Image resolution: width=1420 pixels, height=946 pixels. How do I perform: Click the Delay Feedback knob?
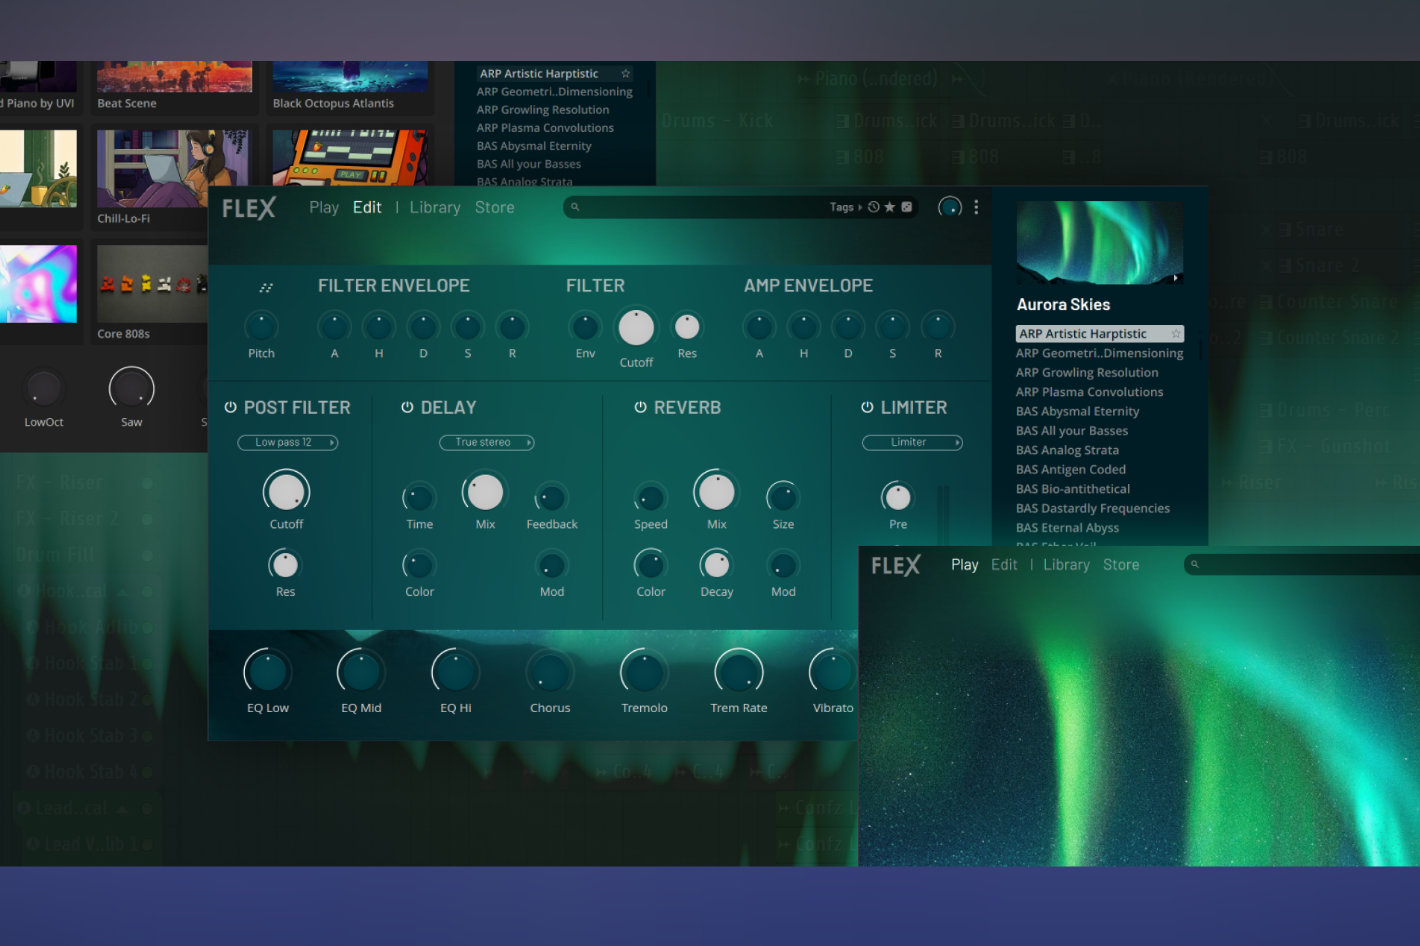pos(551,497)
